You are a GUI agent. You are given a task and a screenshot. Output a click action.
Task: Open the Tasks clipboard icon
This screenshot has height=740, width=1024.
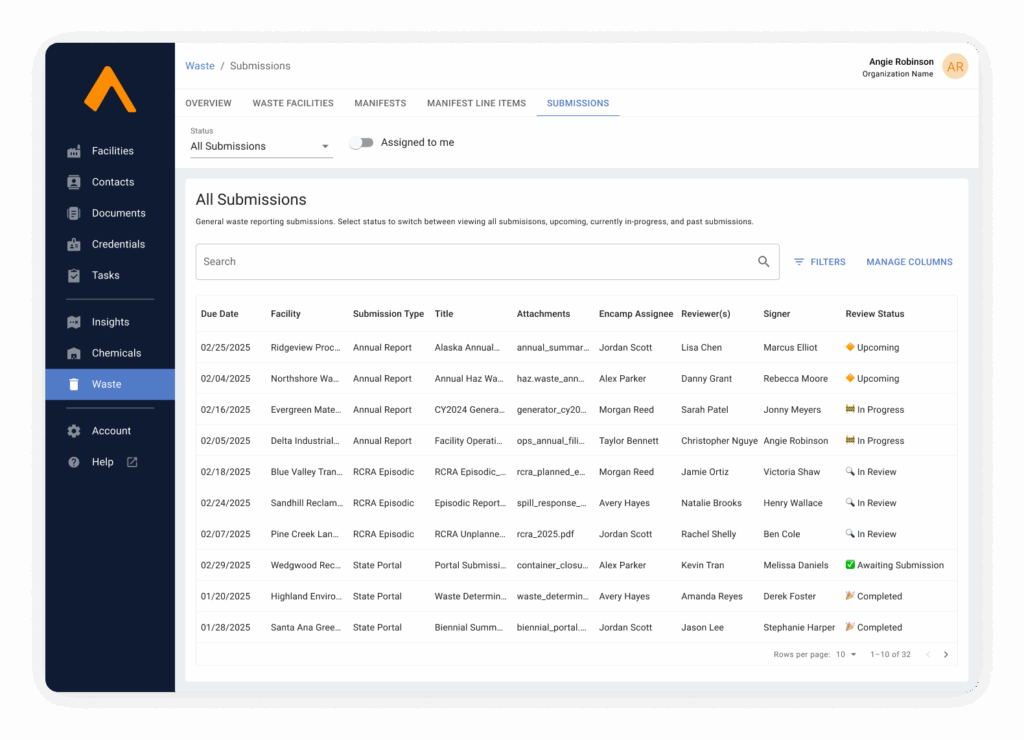[x=74, y=275]
